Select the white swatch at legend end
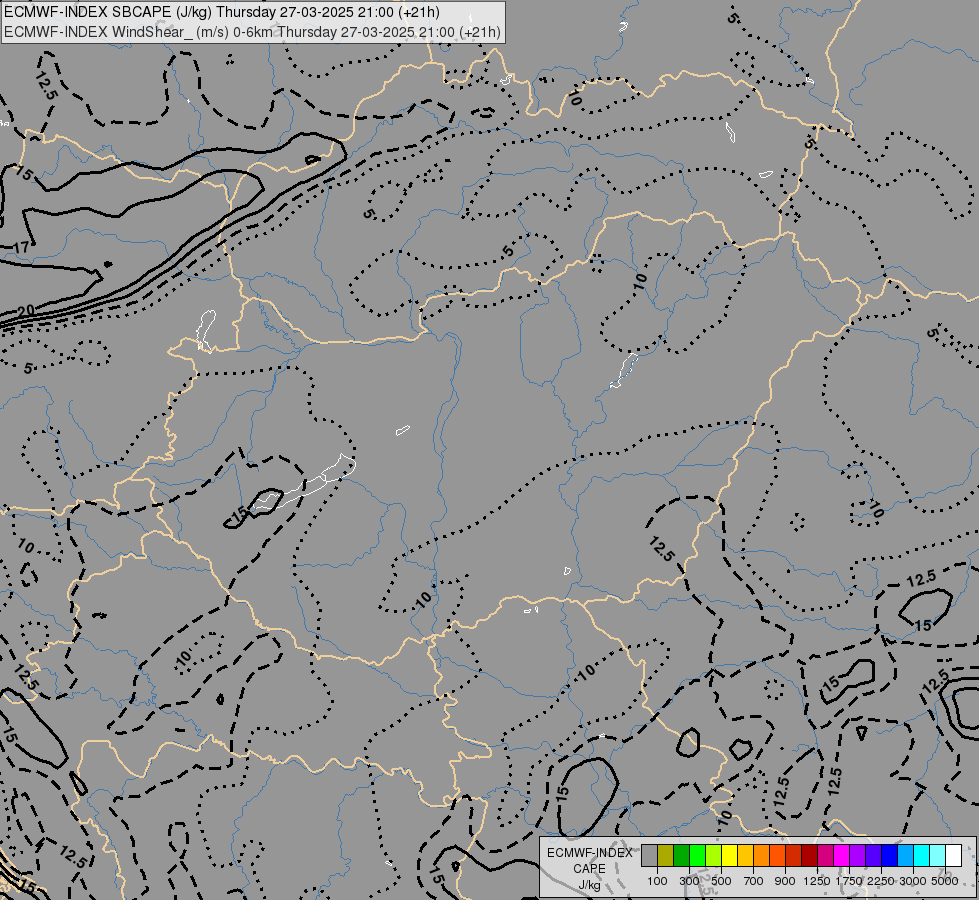 coord(953,855)
